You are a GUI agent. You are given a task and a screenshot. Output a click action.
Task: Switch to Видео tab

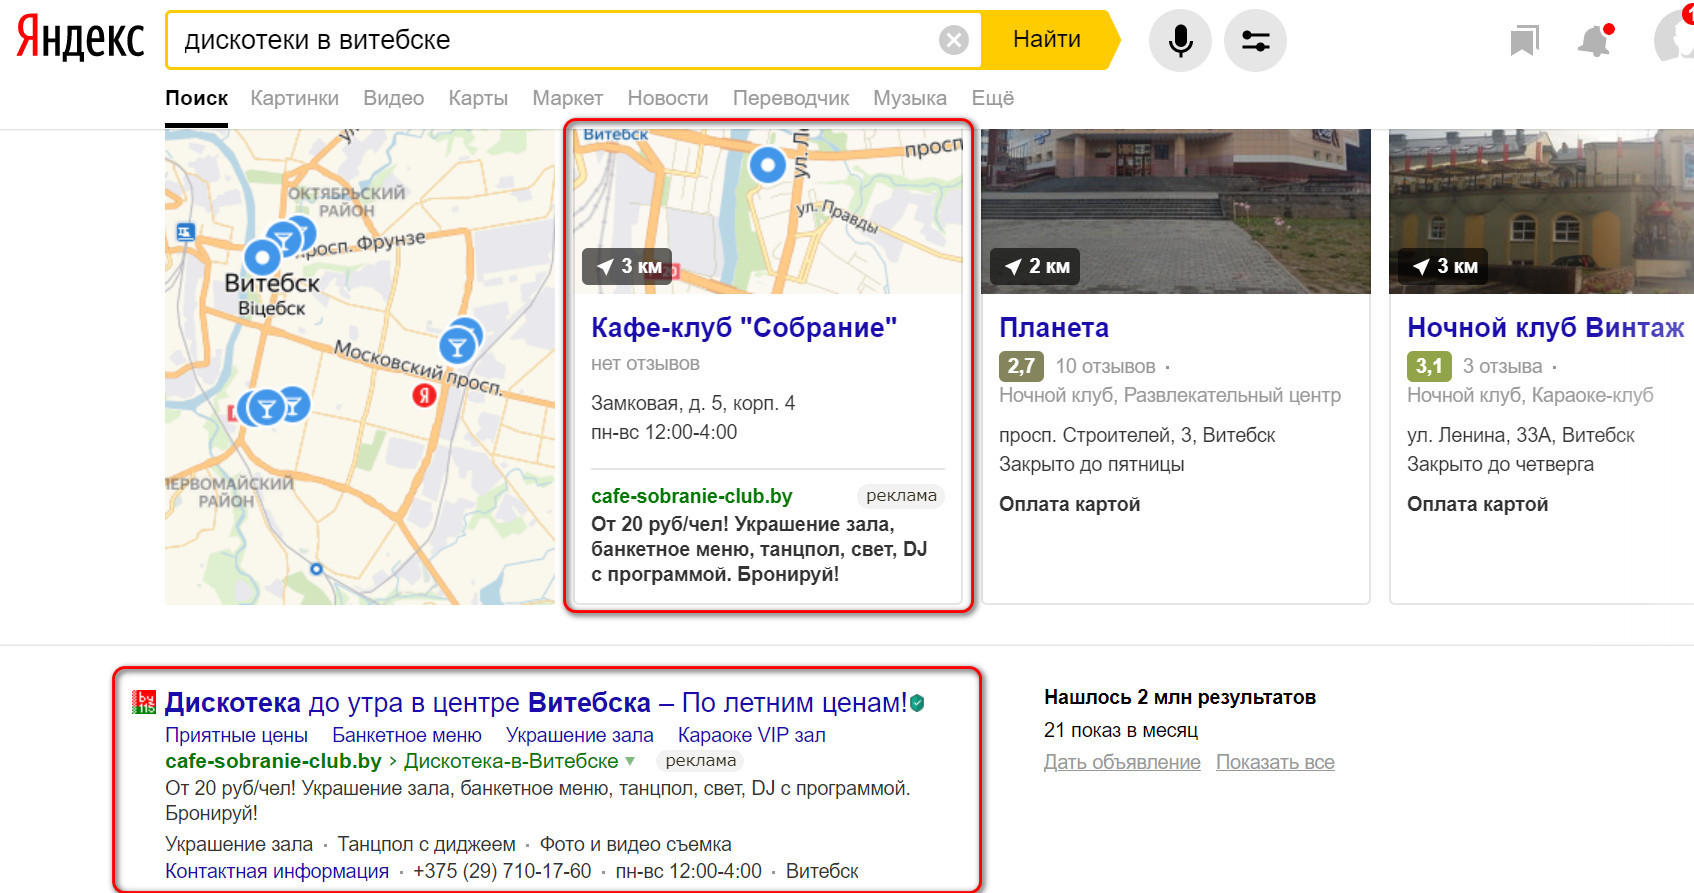[x=393, y=98]
